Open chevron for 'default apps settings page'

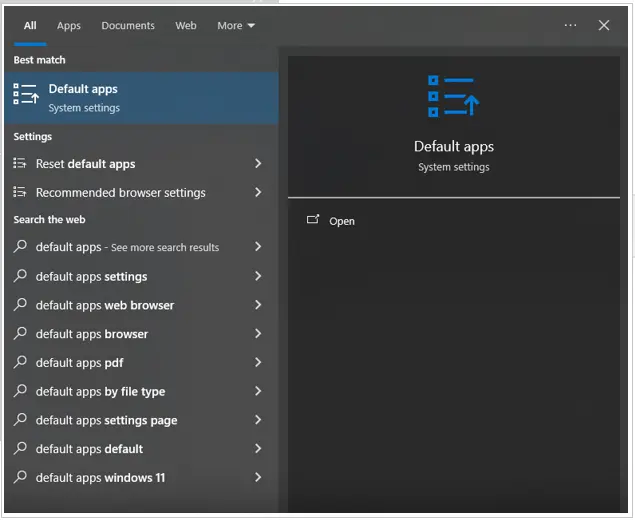coord(258,420)
